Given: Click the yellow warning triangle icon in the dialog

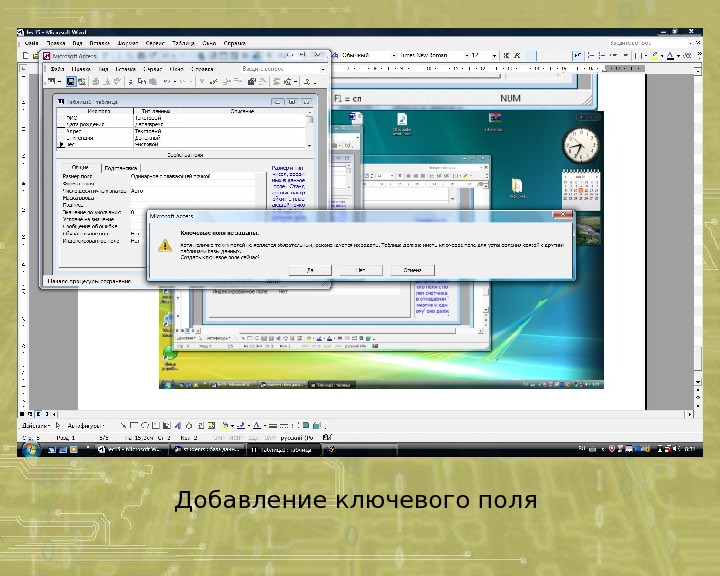Looking at the screenshot, I should (x=165, y=246).
